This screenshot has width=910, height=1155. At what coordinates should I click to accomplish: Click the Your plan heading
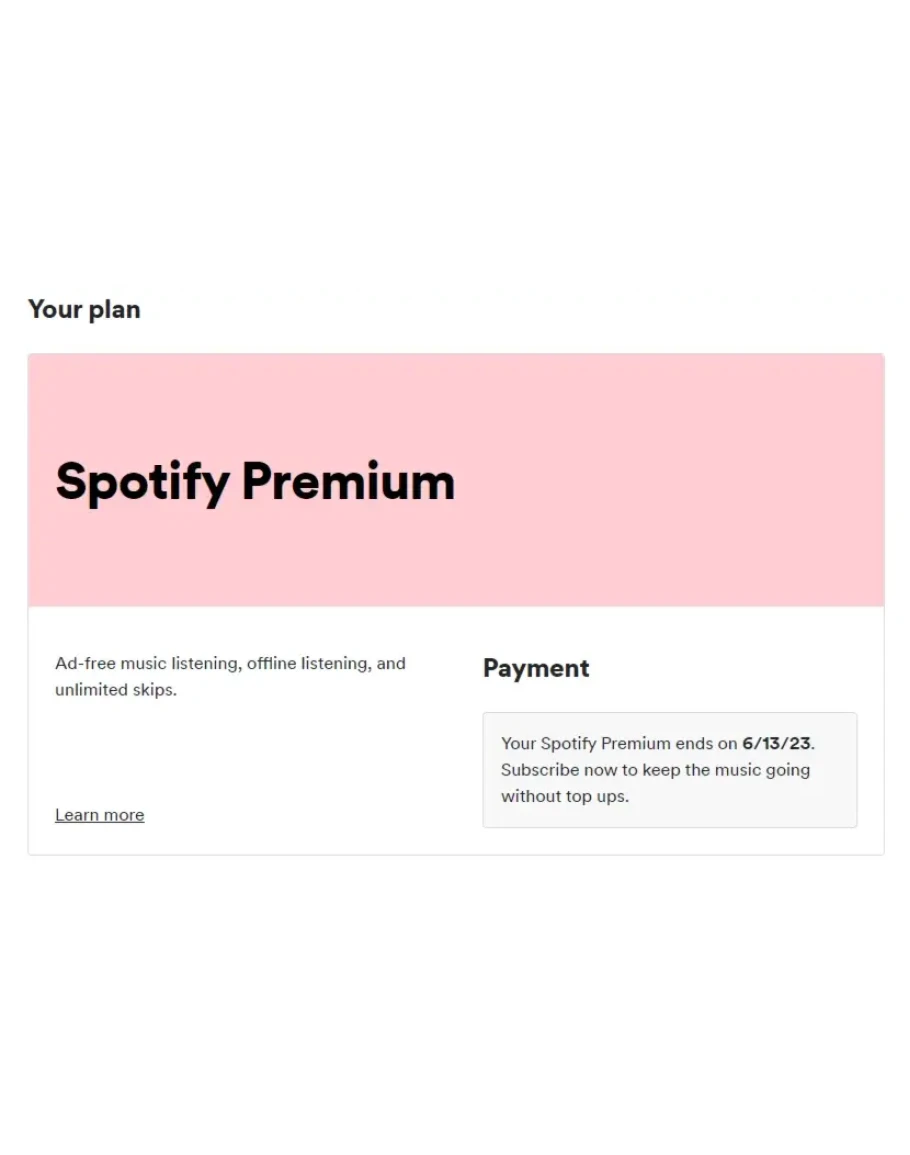click(x=84, y=310)
